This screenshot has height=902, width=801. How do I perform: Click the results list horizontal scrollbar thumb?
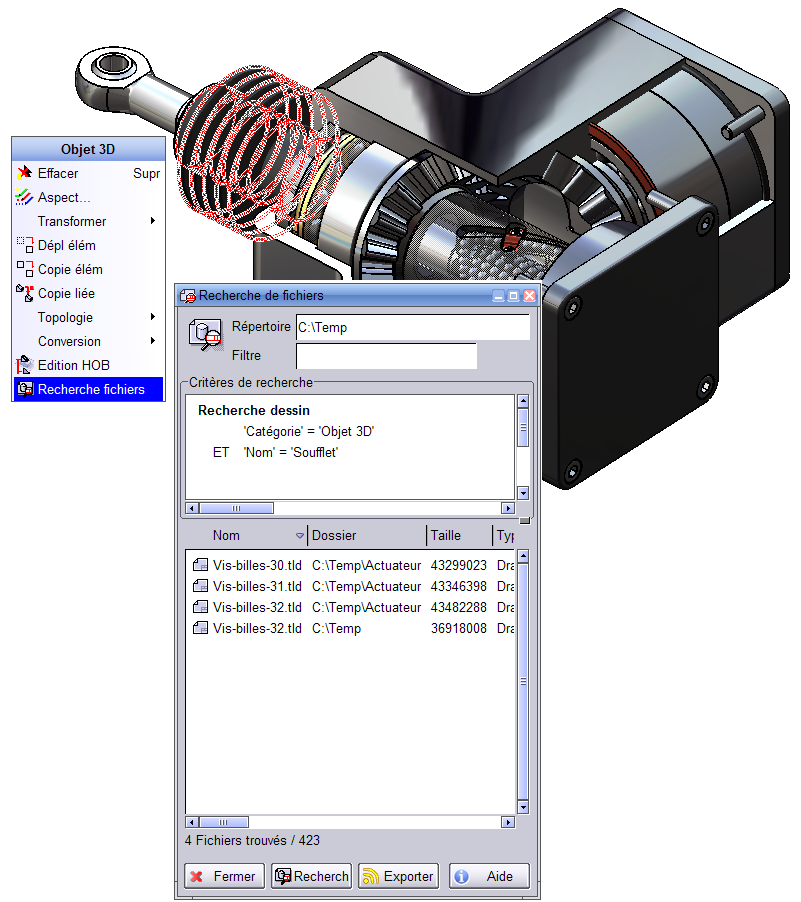[x=224, y=822]
